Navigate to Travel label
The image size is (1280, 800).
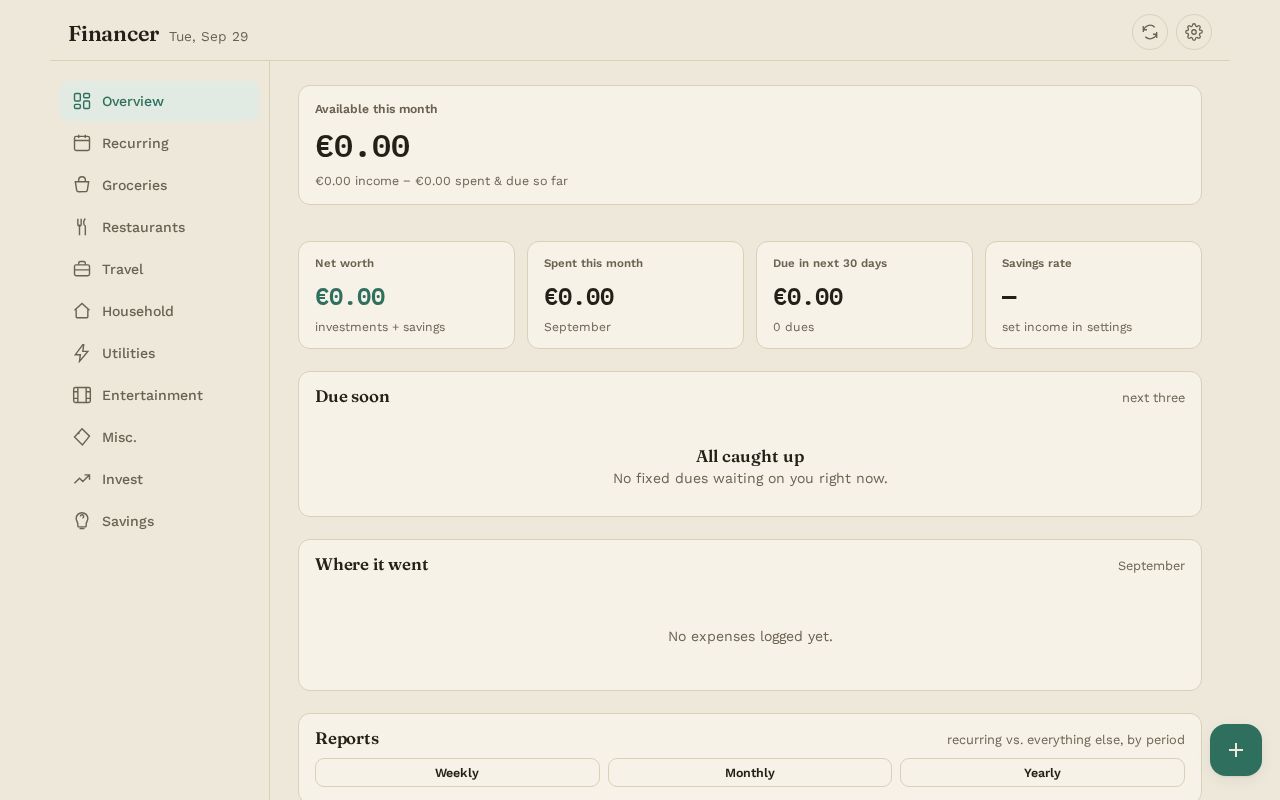(122, 269)
